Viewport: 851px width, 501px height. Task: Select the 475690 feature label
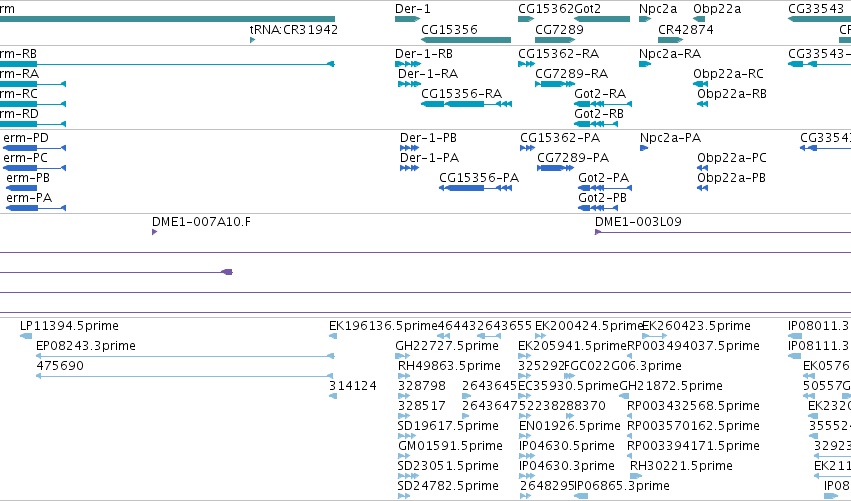60,366
